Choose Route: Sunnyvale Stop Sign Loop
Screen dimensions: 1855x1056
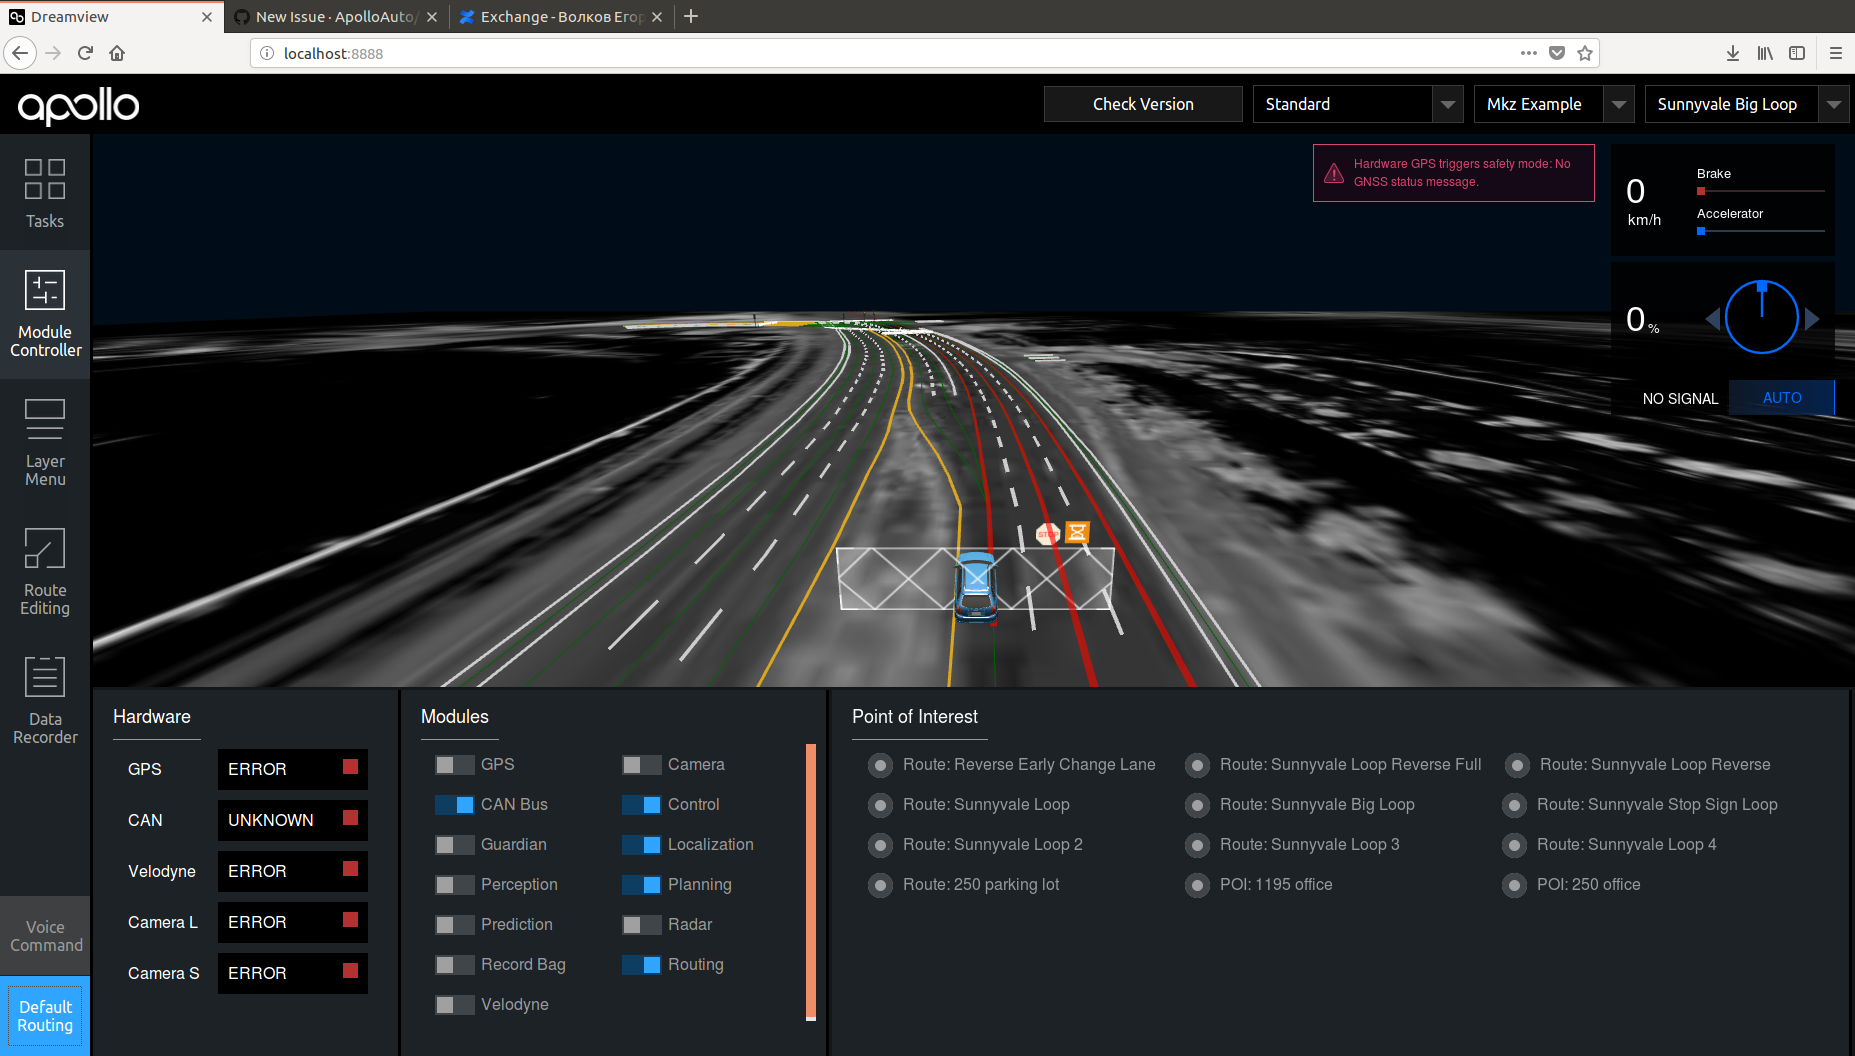click(x=1514, y=805)
